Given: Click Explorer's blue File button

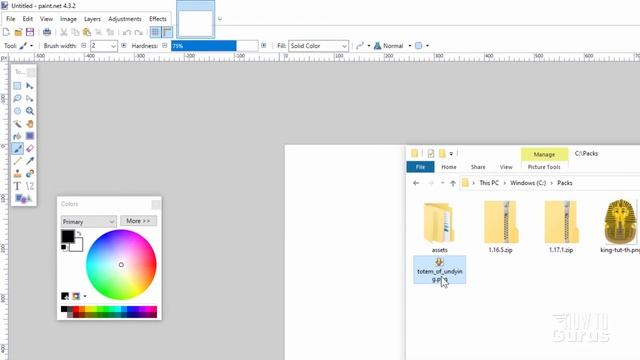Looking at the screenshot, I should tap(420, 167).
